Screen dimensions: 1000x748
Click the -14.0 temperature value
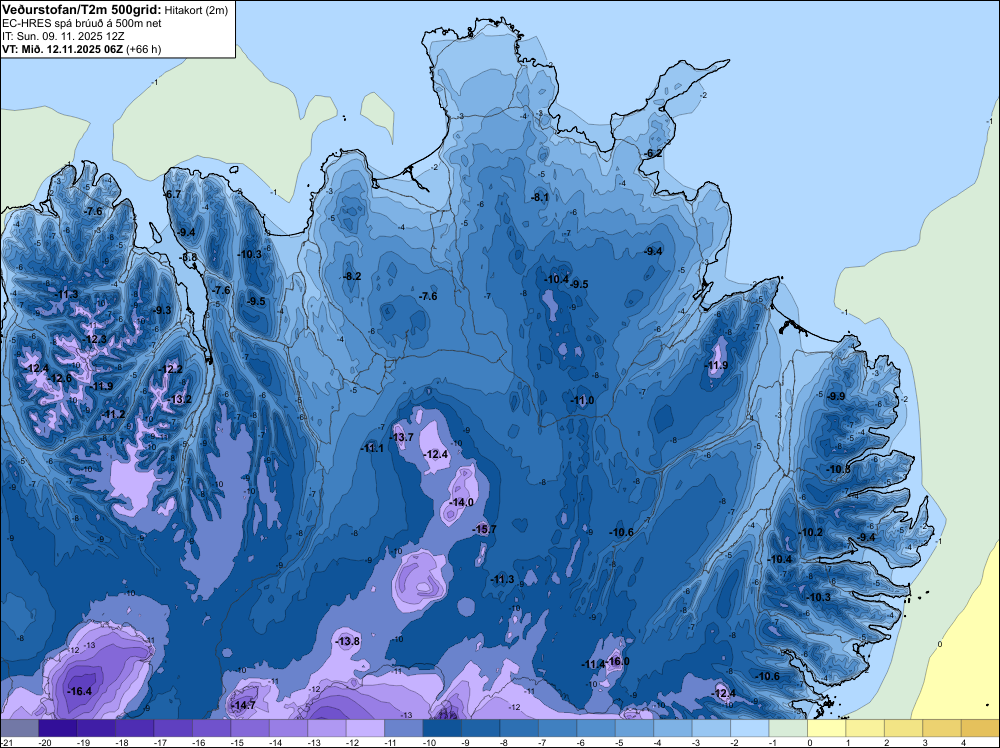coord(462,502)
